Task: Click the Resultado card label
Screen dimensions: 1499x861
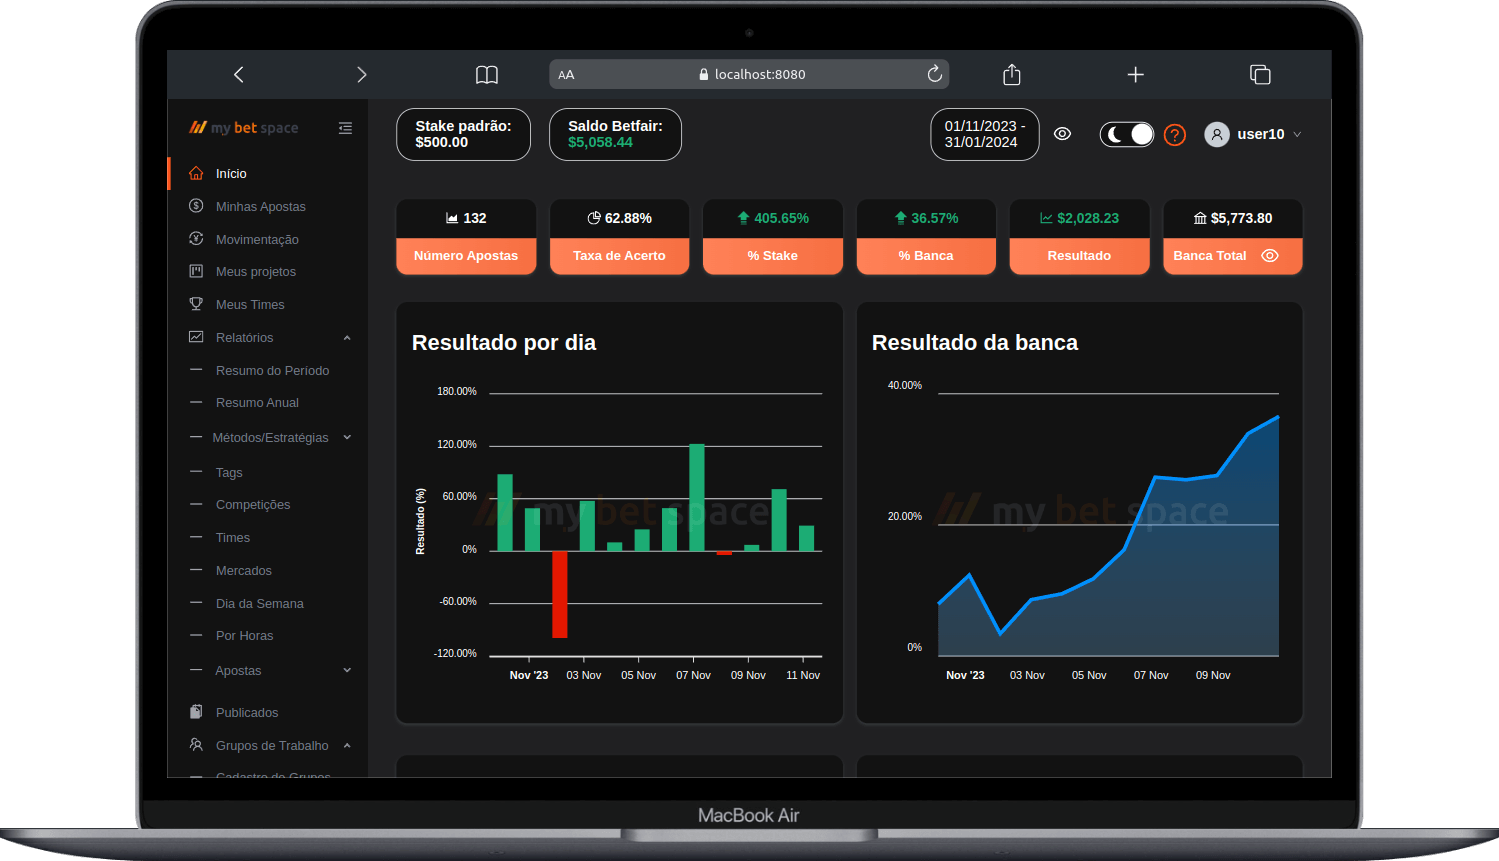Action: pyautogui.click(x=1079, y=256)
